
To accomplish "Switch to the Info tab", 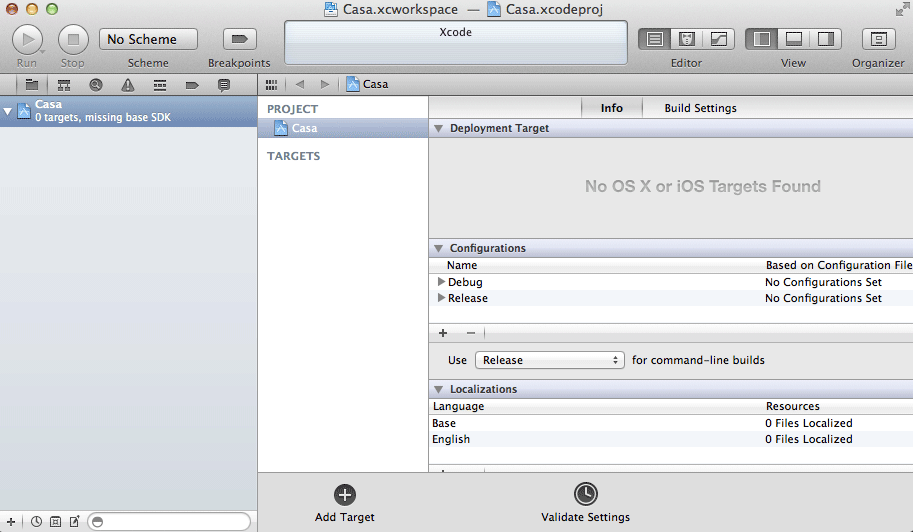I will pyautogui.click(x=611, y=108).
